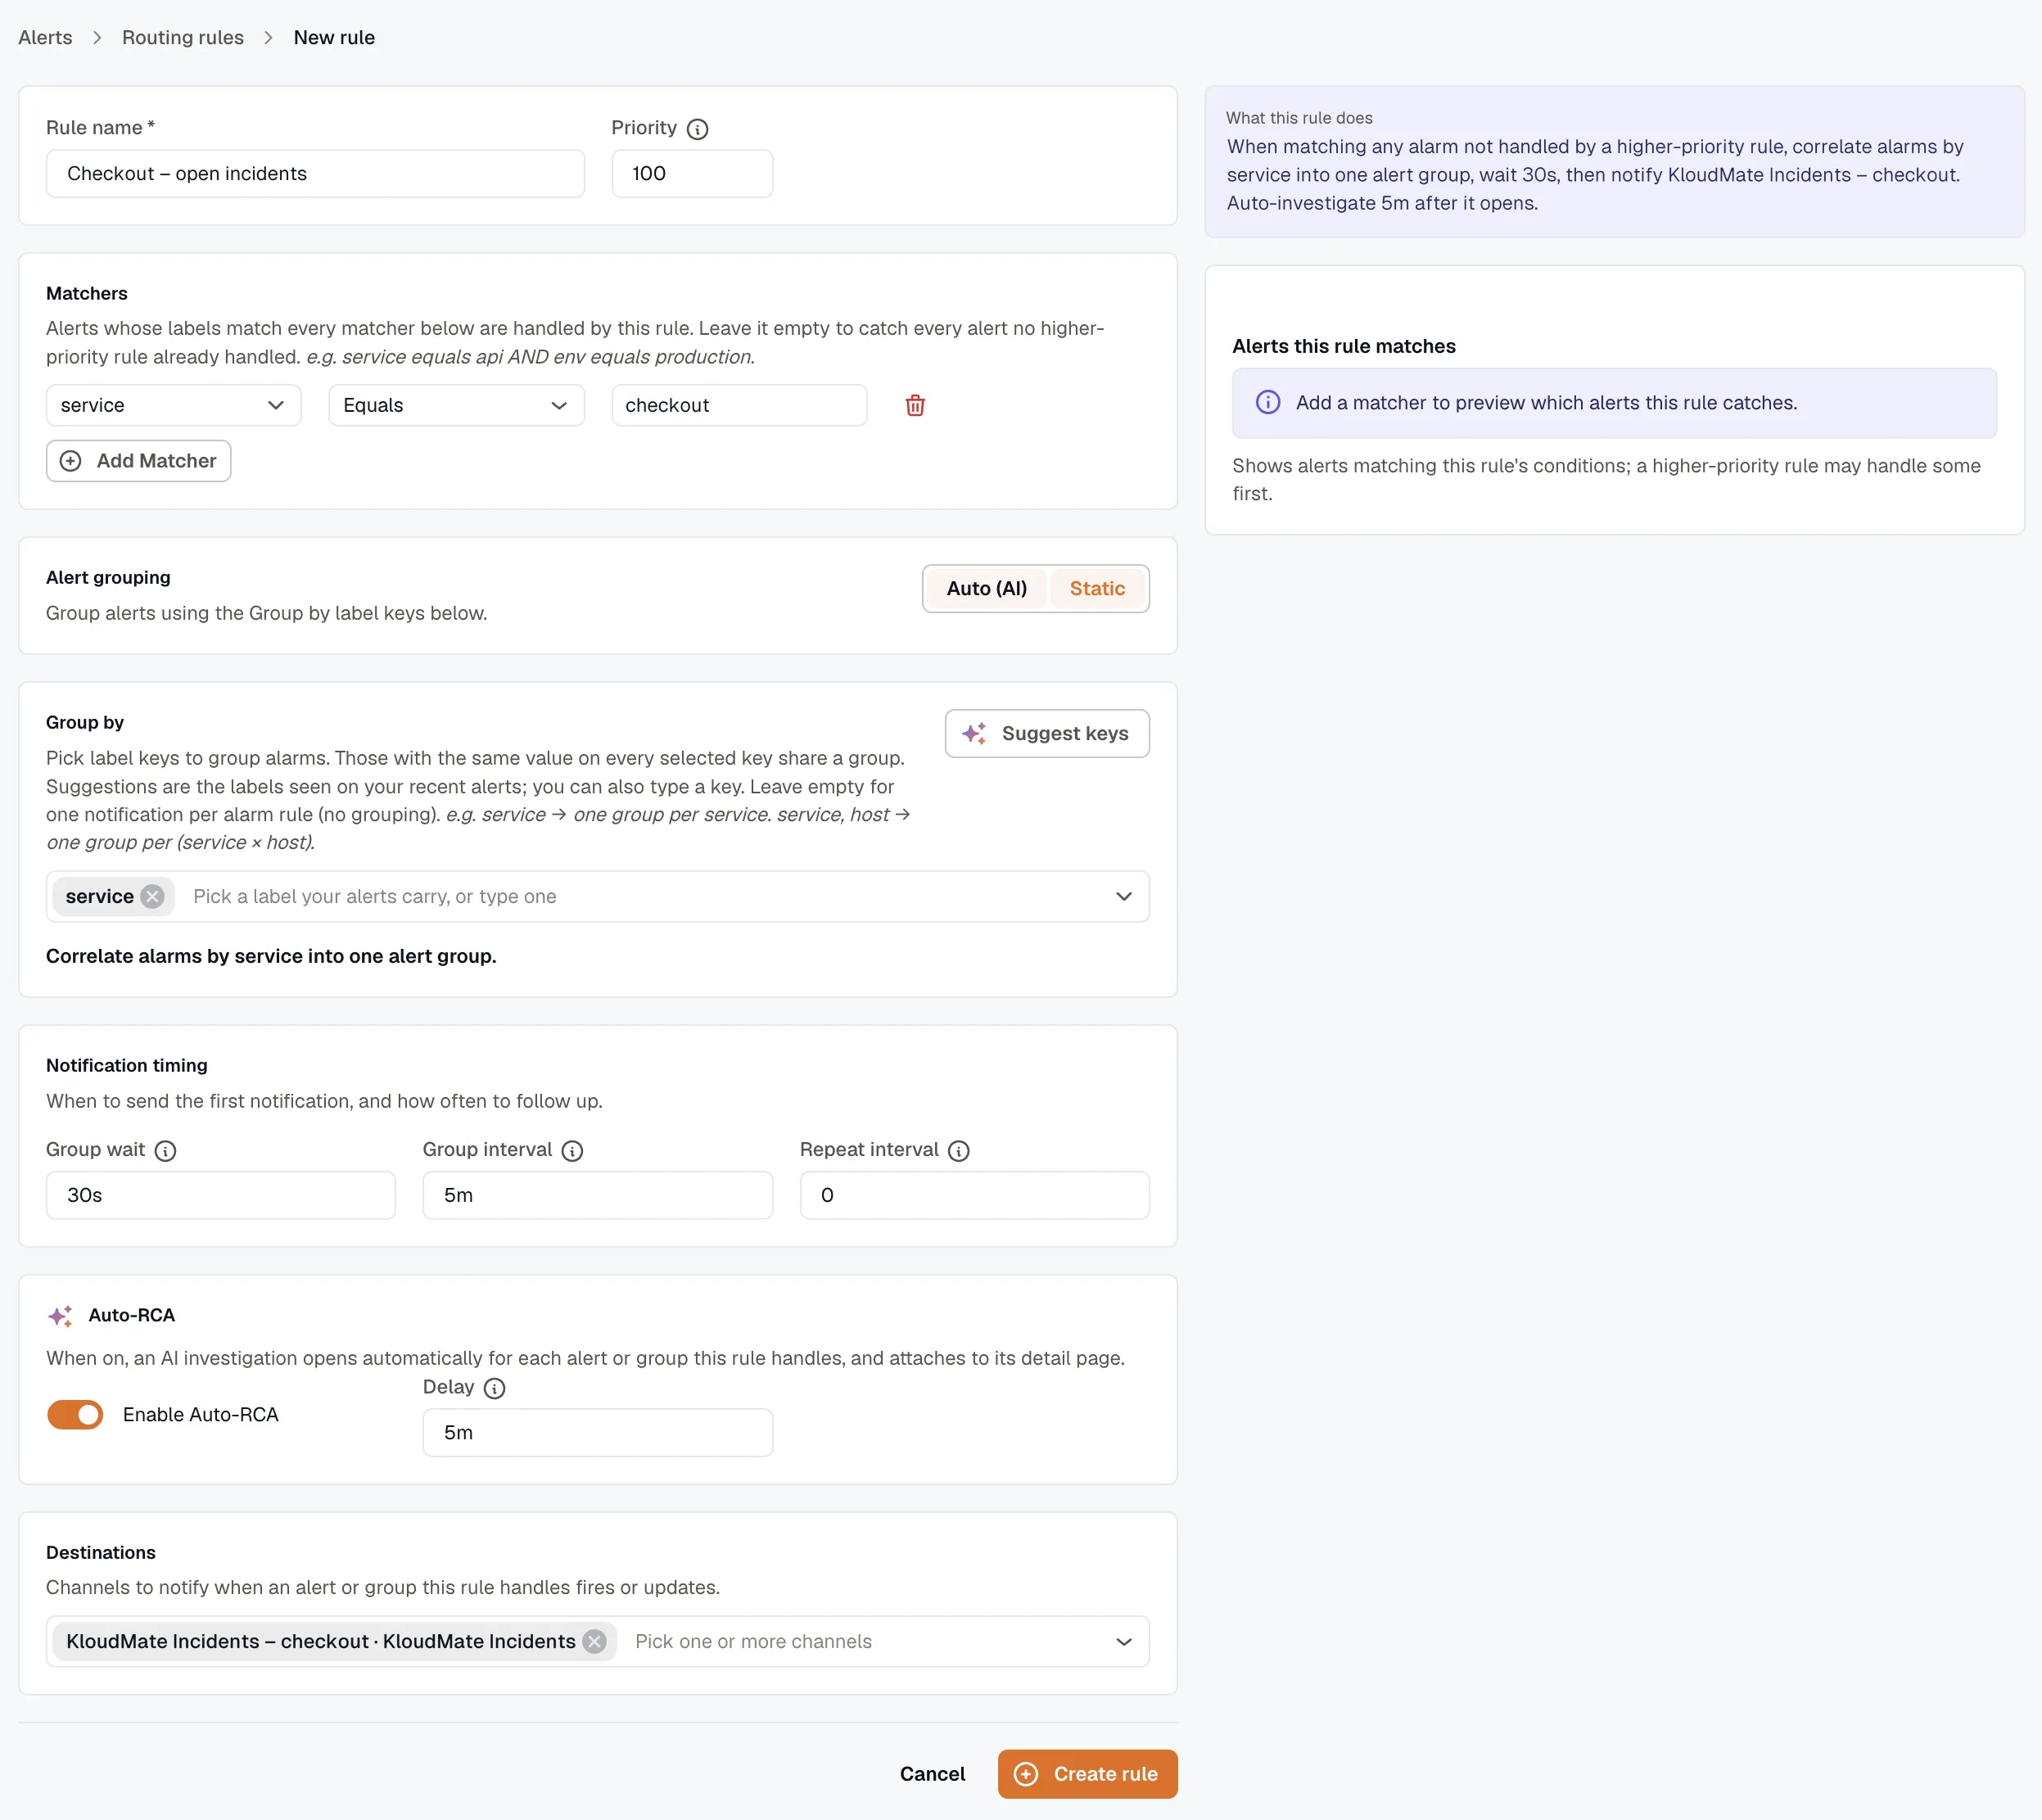Click the matcher value field 'checkout'
This screenshot has height=1820, width=2042.
pos(739,405)
